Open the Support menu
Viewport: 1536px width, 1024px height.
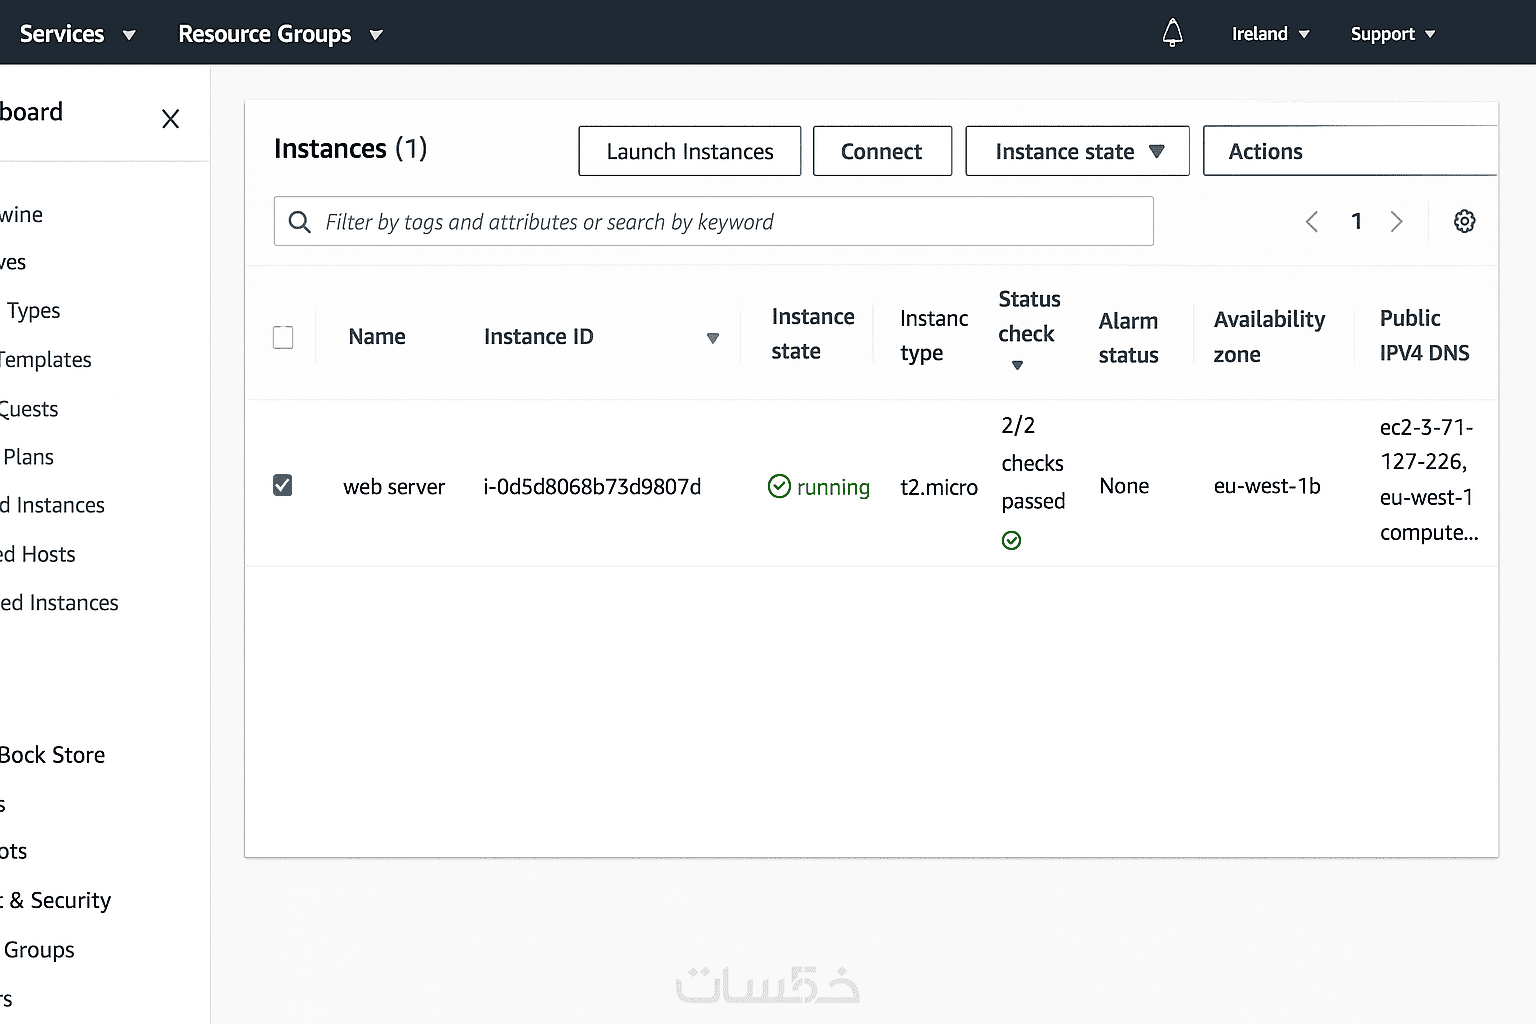click(x=1392, y=34)
